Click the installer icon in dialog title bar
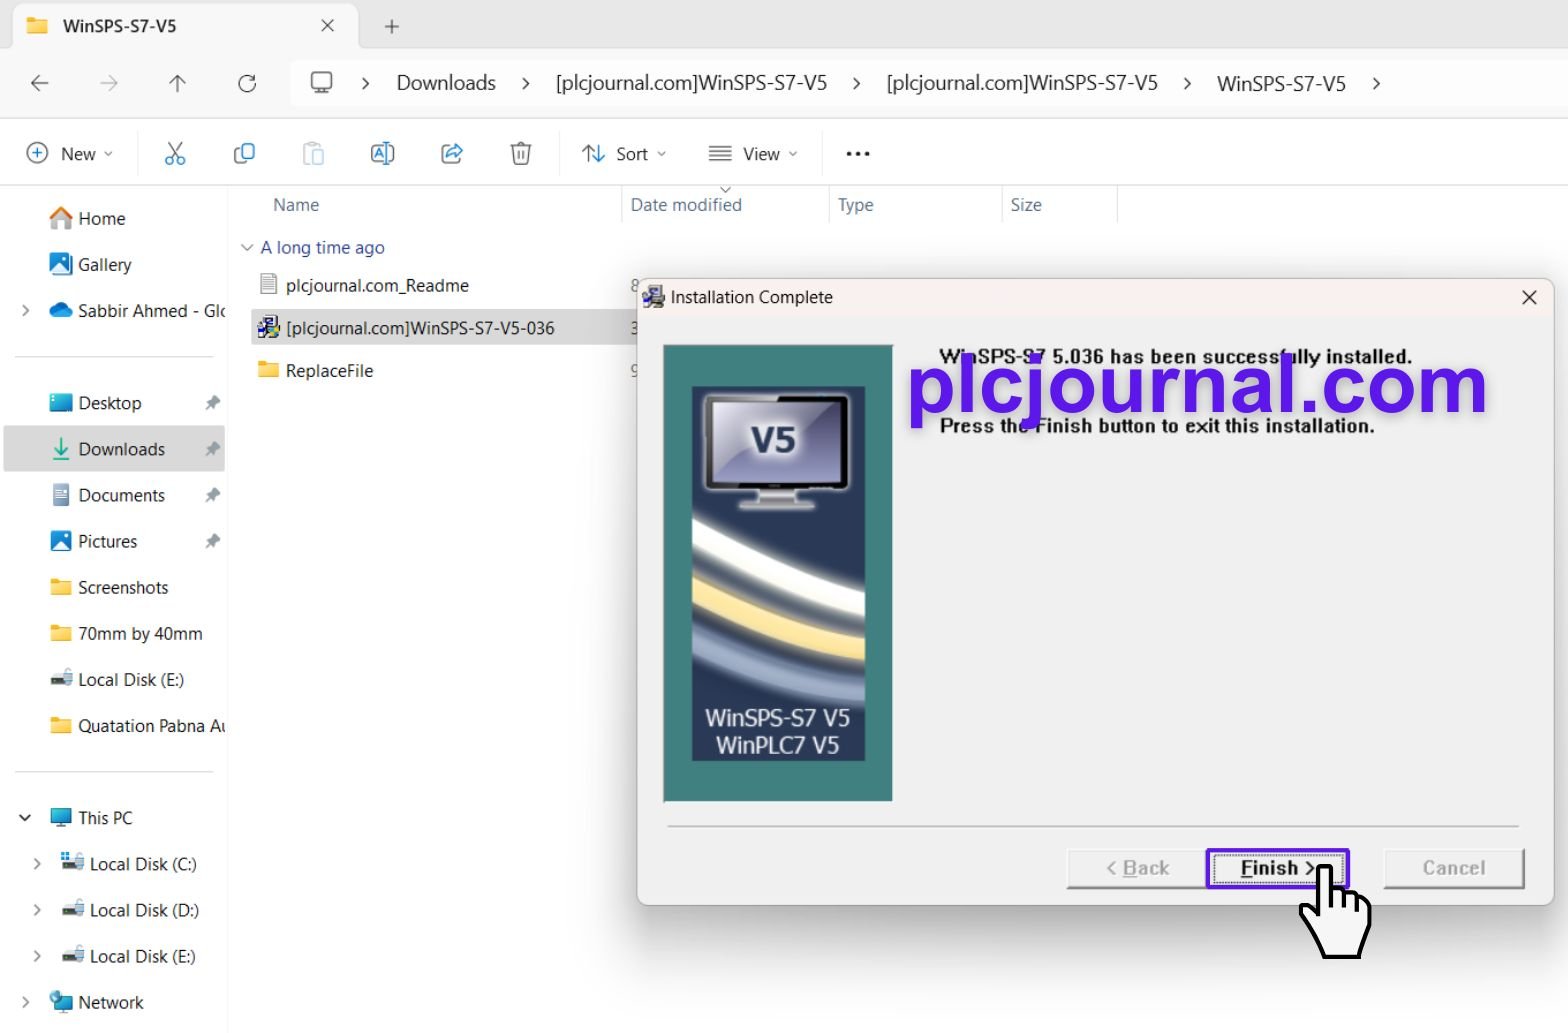 click(653, 297)
